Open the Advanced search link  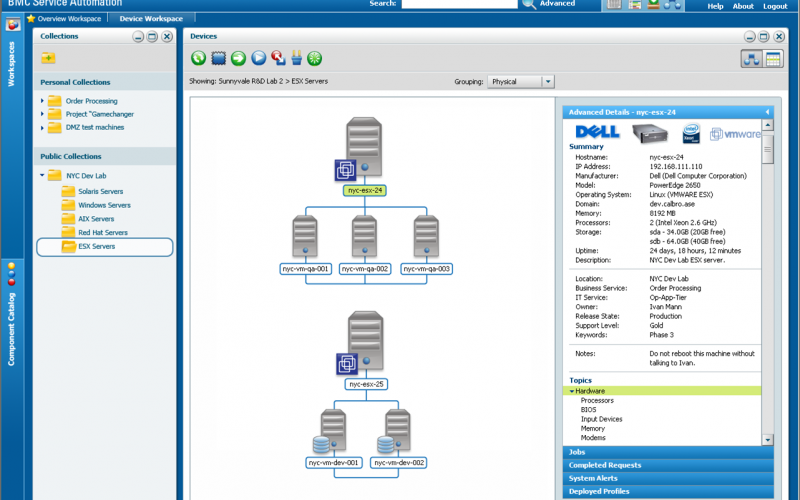pyautogui.click(x=557, y=4)
